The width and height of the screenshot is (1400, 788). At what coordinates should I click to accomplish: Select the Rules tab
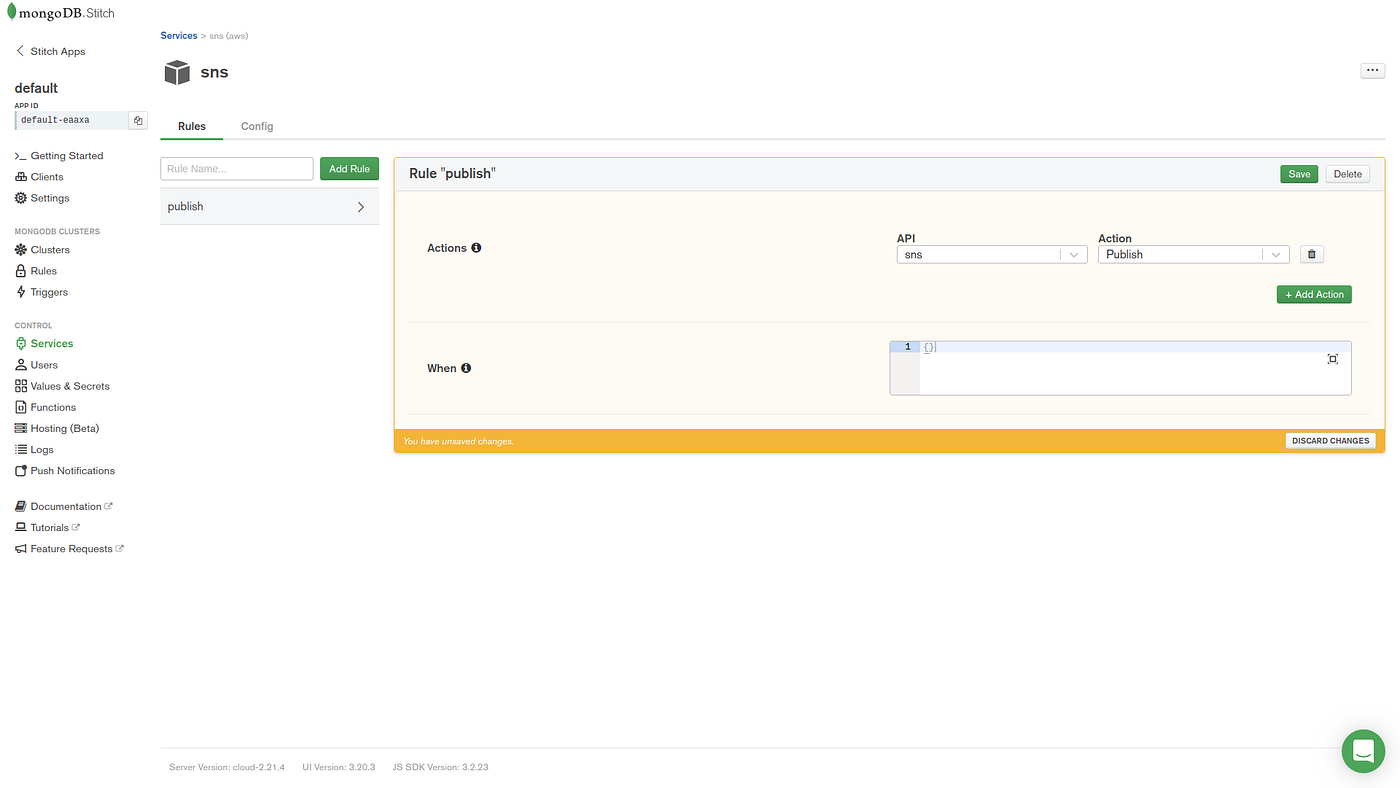(191, 126)
